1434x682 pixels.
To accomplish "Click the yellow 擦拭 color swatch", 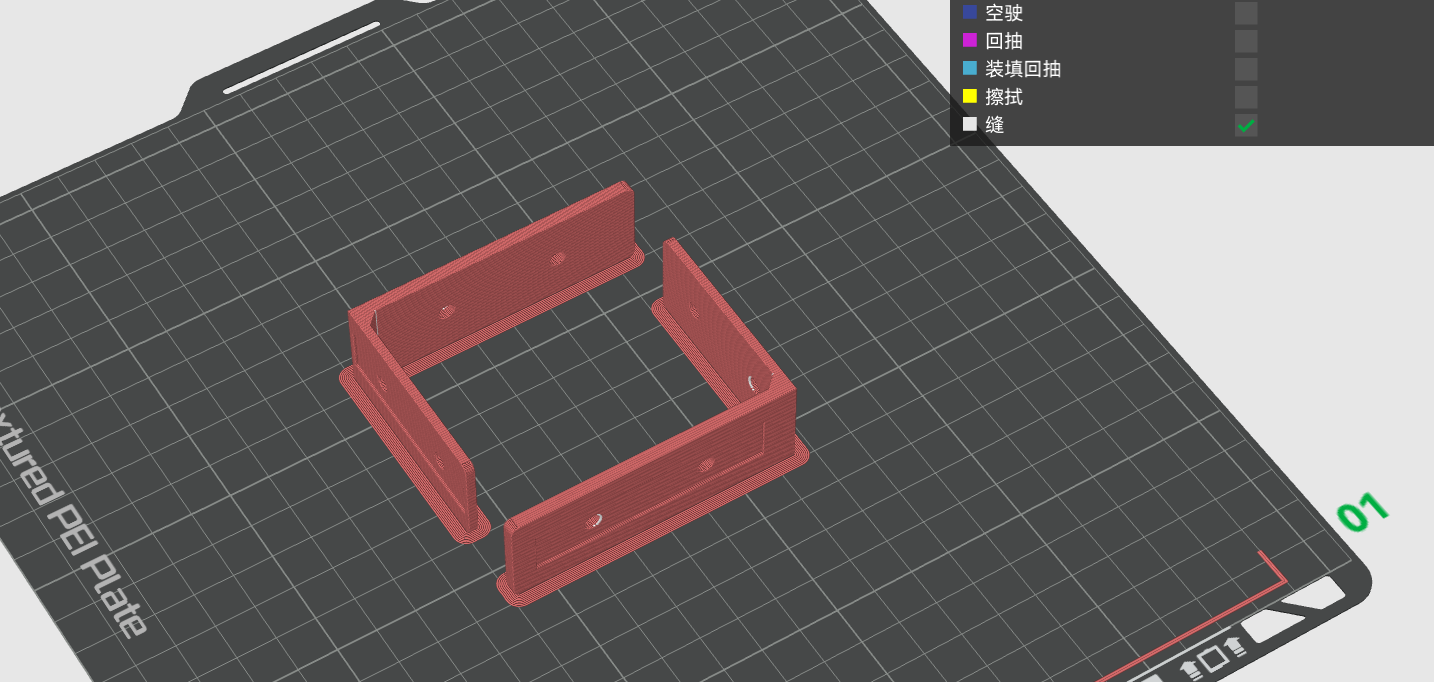I will click(970, 97).
